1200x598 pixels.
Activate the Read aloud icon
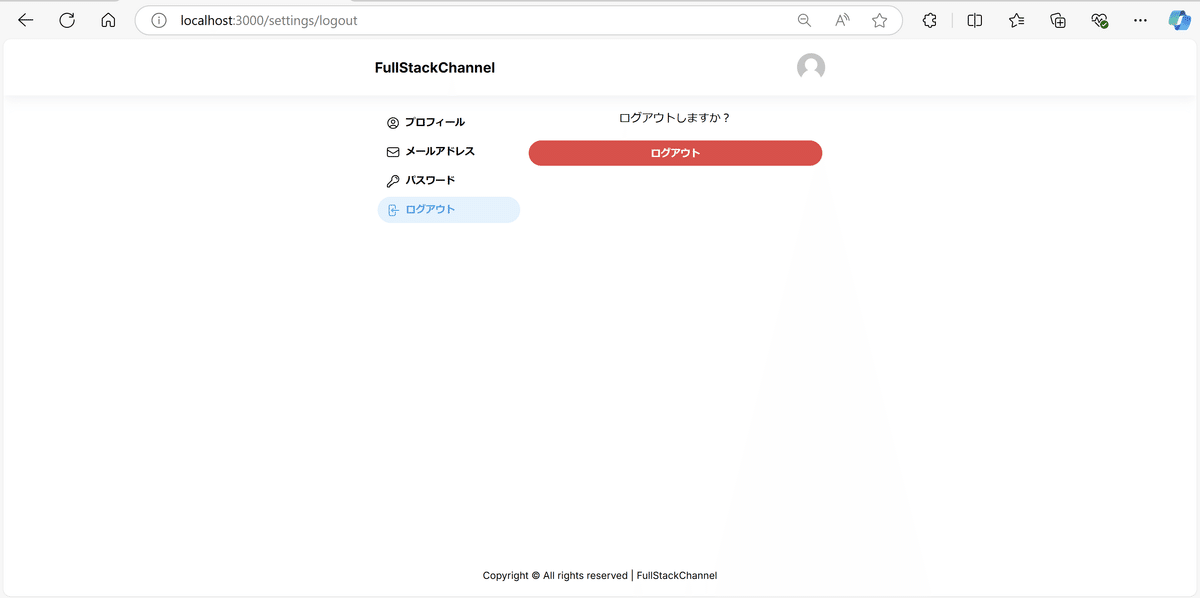pyautogui.click(x=842, y=20)
